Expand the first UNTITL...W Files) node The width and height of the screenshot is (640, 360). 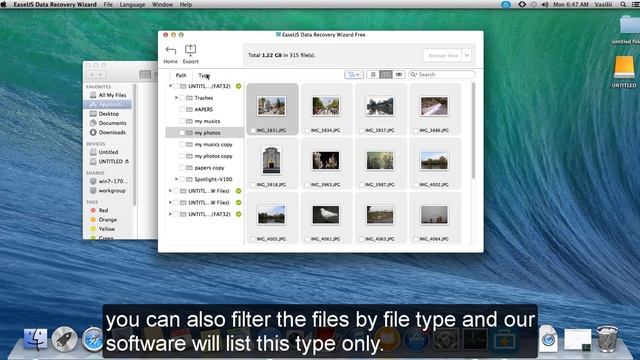pyautogui.click(x=171, y=191)
